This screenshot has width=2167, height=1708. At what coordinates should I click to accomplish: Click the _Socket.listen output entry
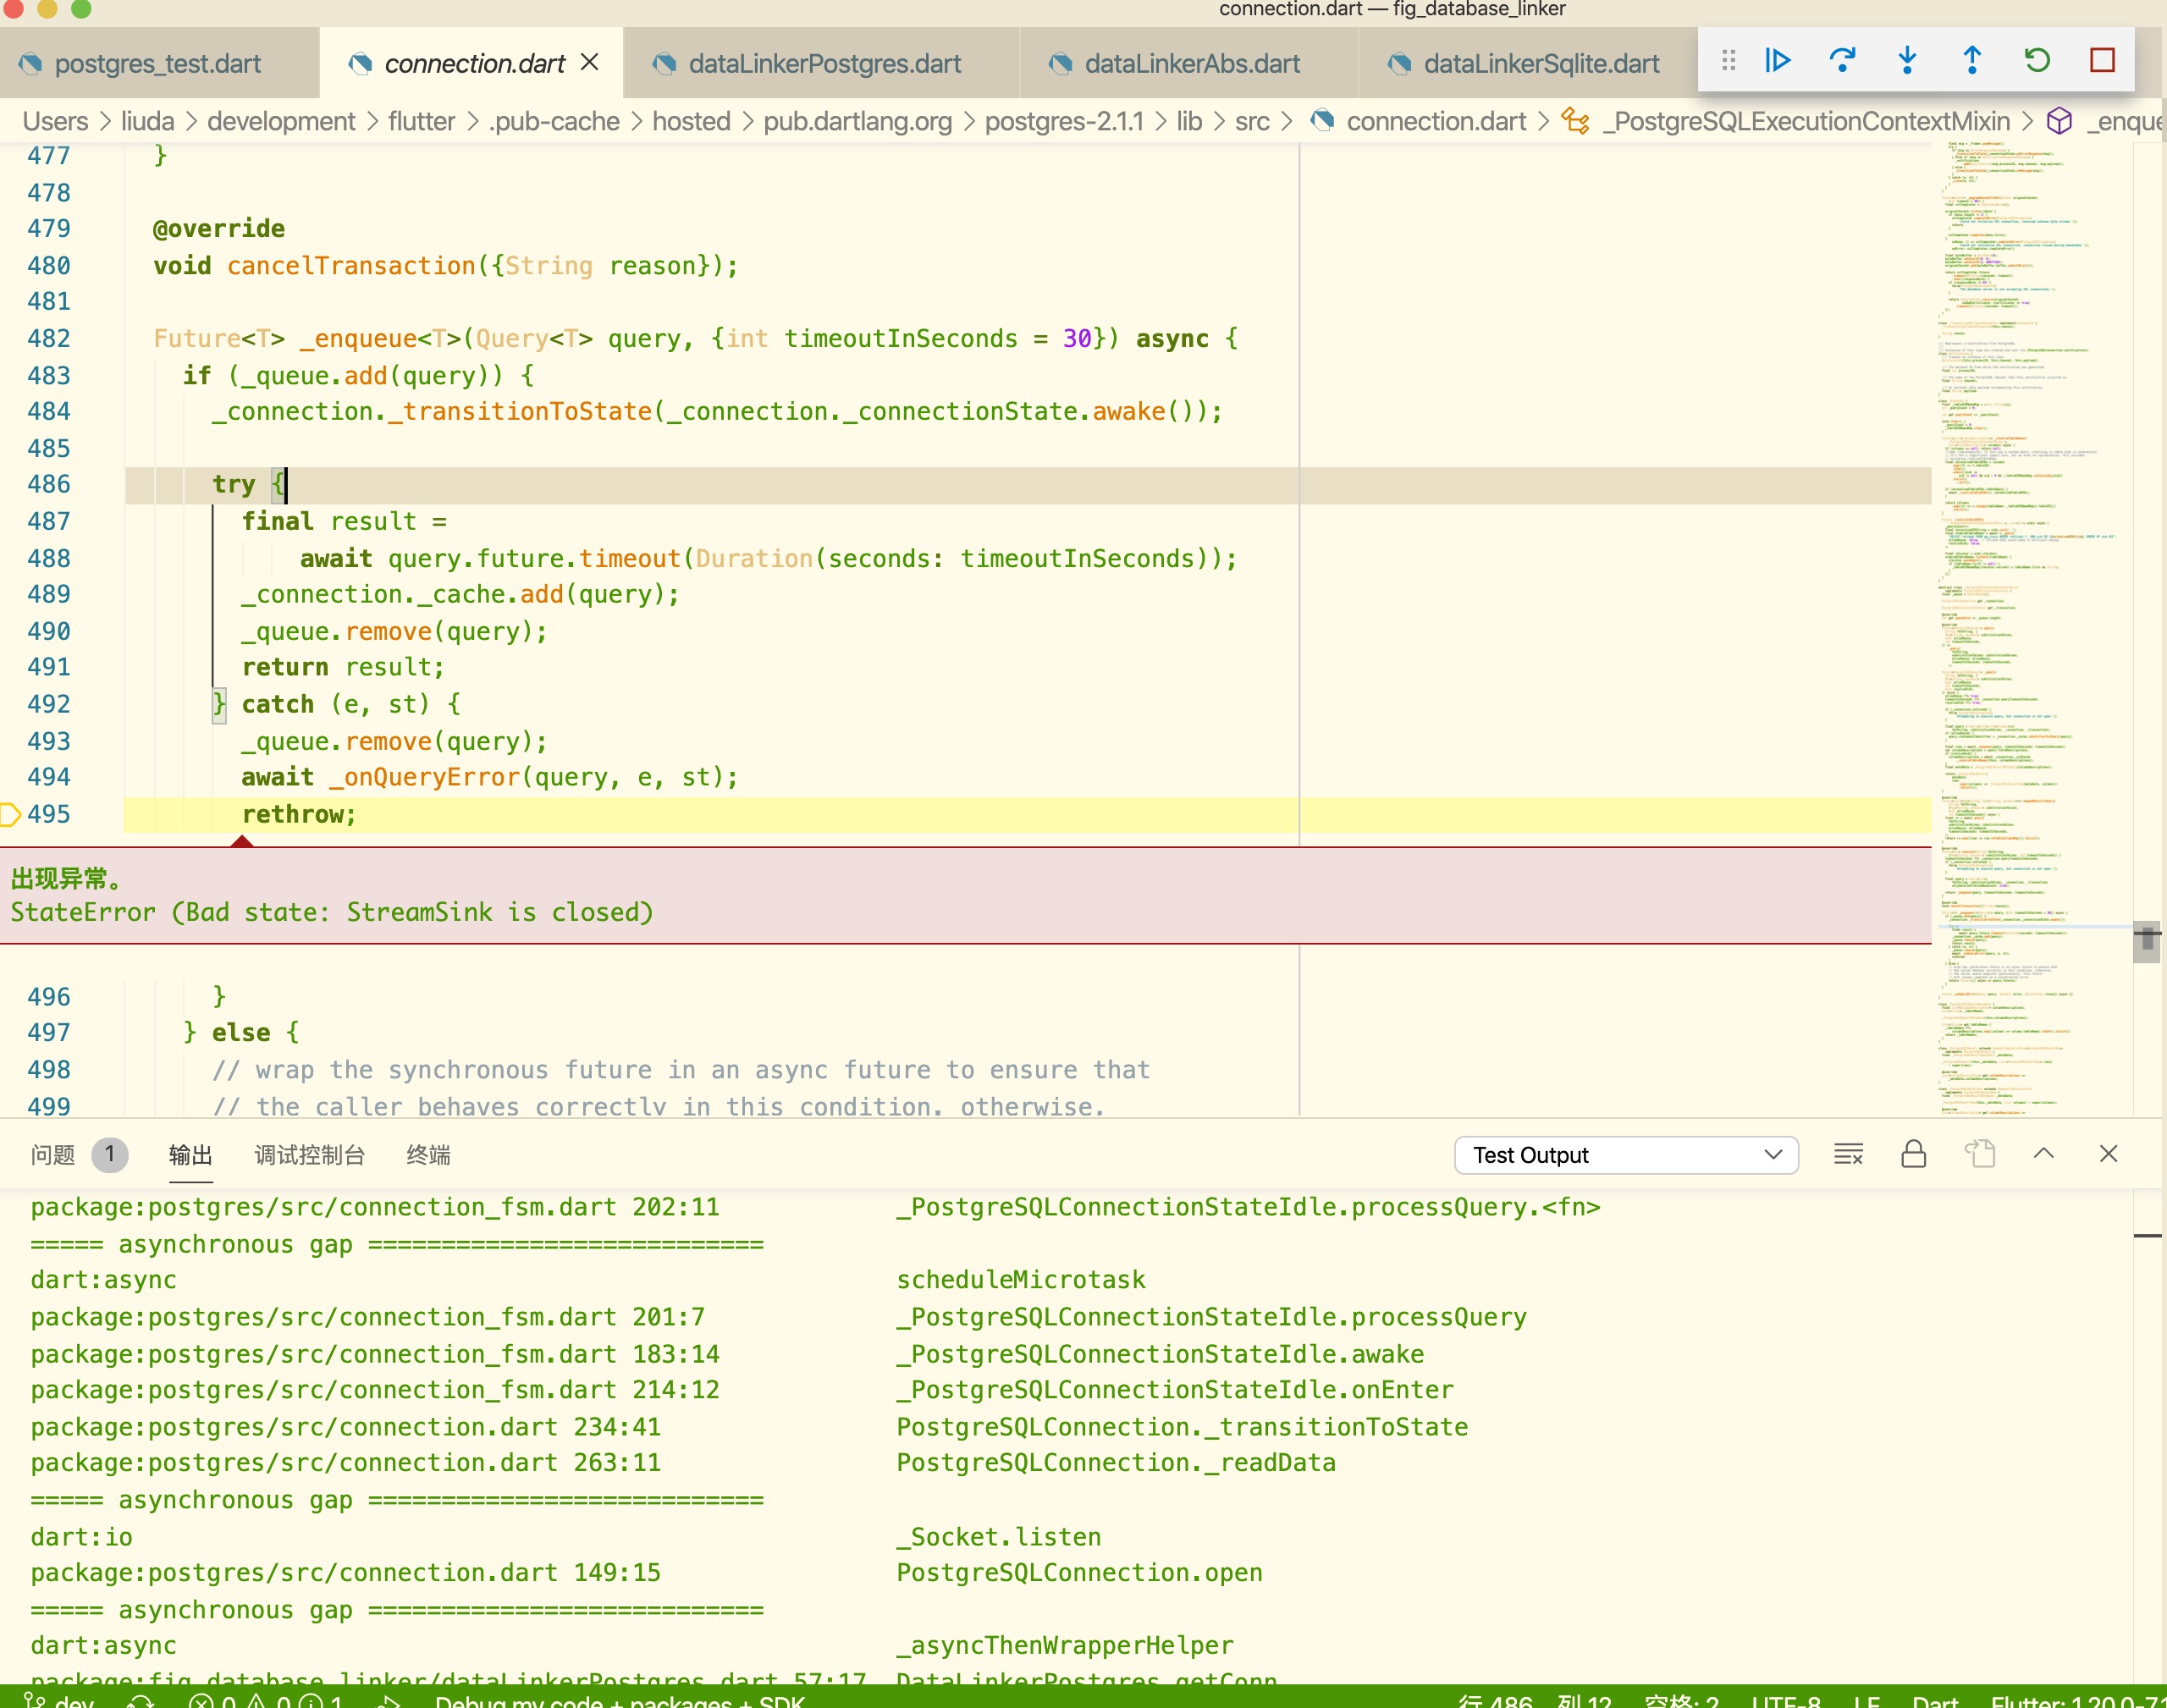tap(998, 1537)
